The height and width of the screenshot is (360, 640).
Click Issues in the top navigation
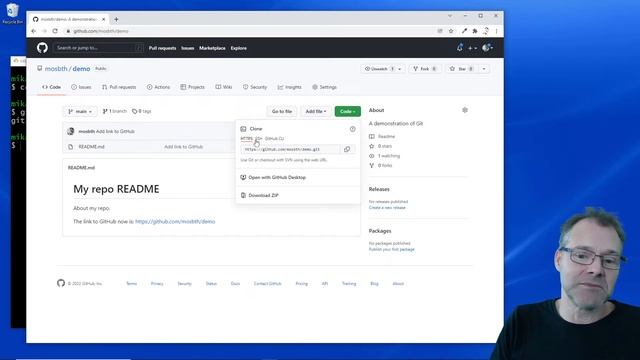click(188, 48)
